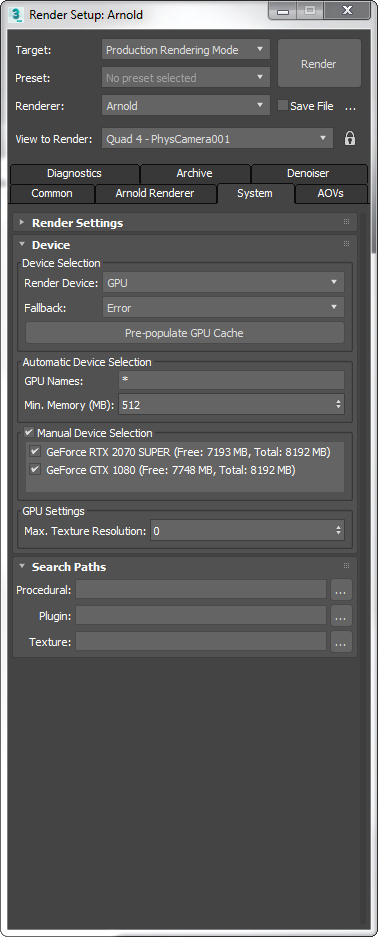This screenshot has width=378, height=937.
Task: Open the Target dropdown
Action: pyautogui.click(x=186, y=50)
